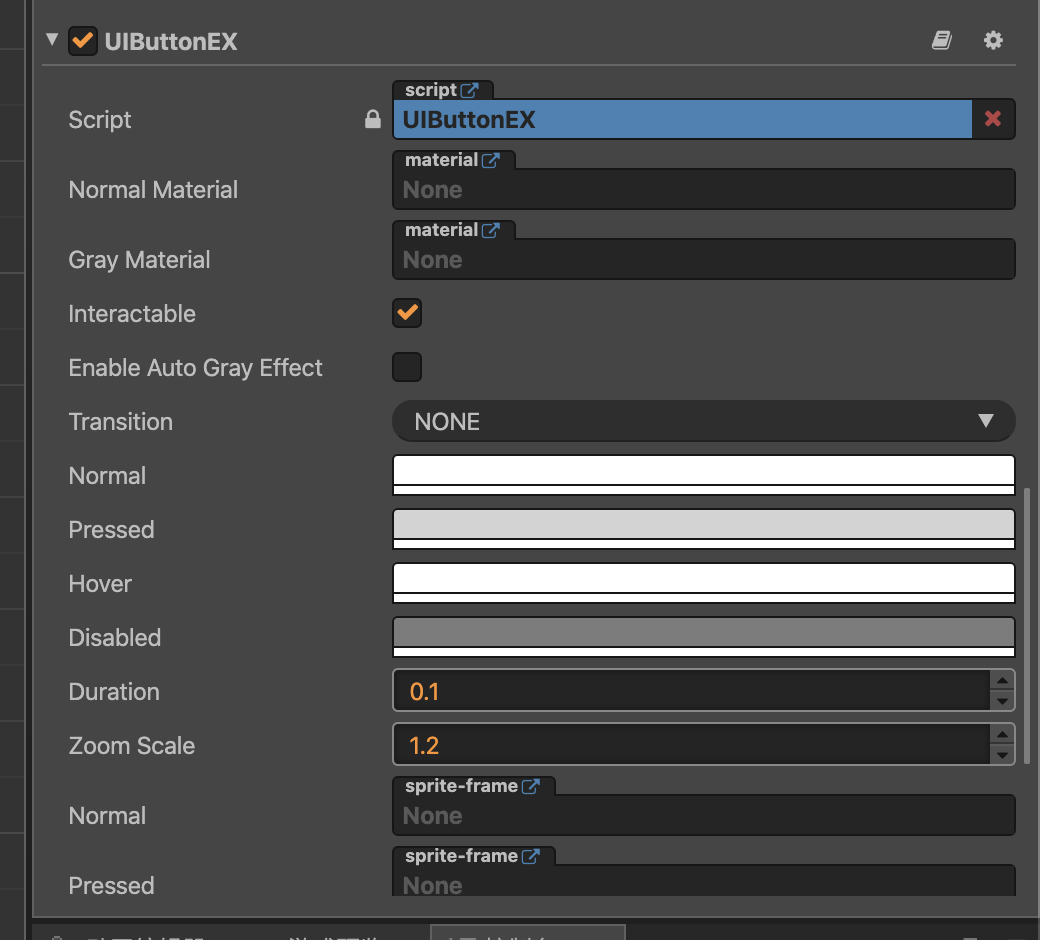Click the script type link icon

(x=469, y=90)
